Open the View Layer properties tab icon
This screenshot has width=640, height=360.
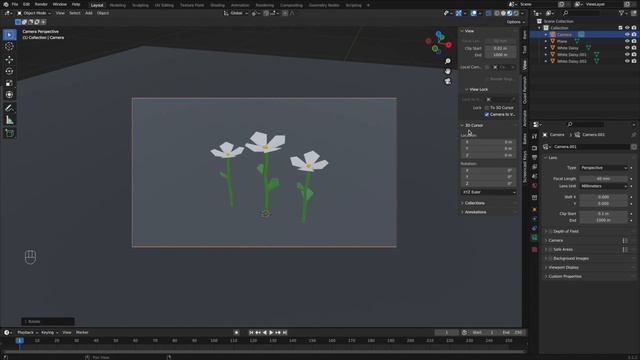(534, 167)
